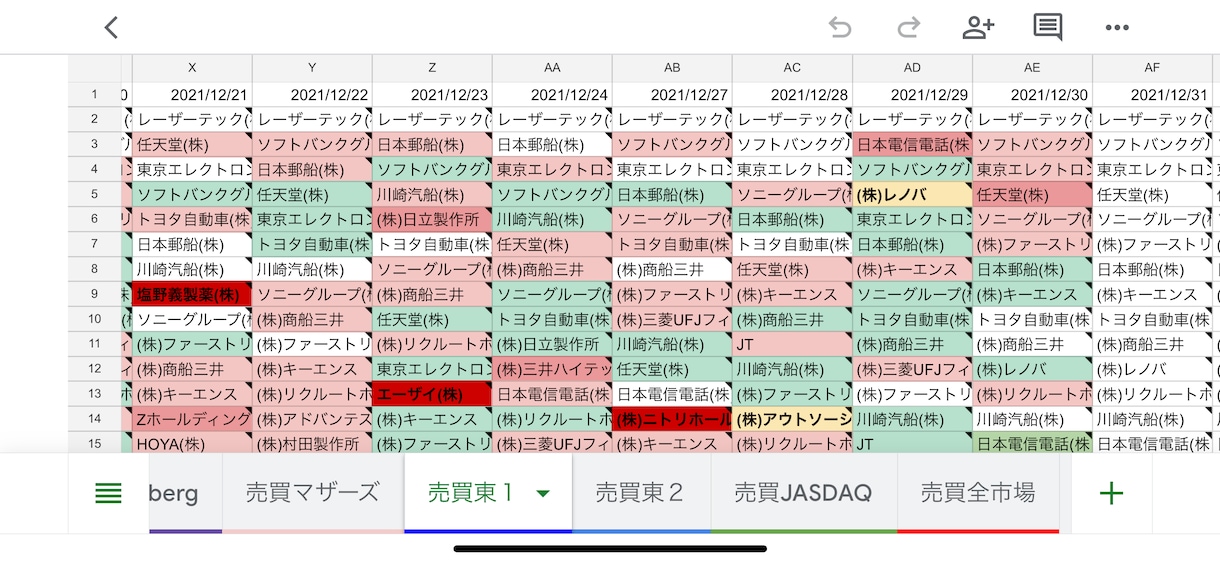Select cell (株)三菱UFJフィ in column AB row 10
1220x564 pixels.
[x=672, y=320]
